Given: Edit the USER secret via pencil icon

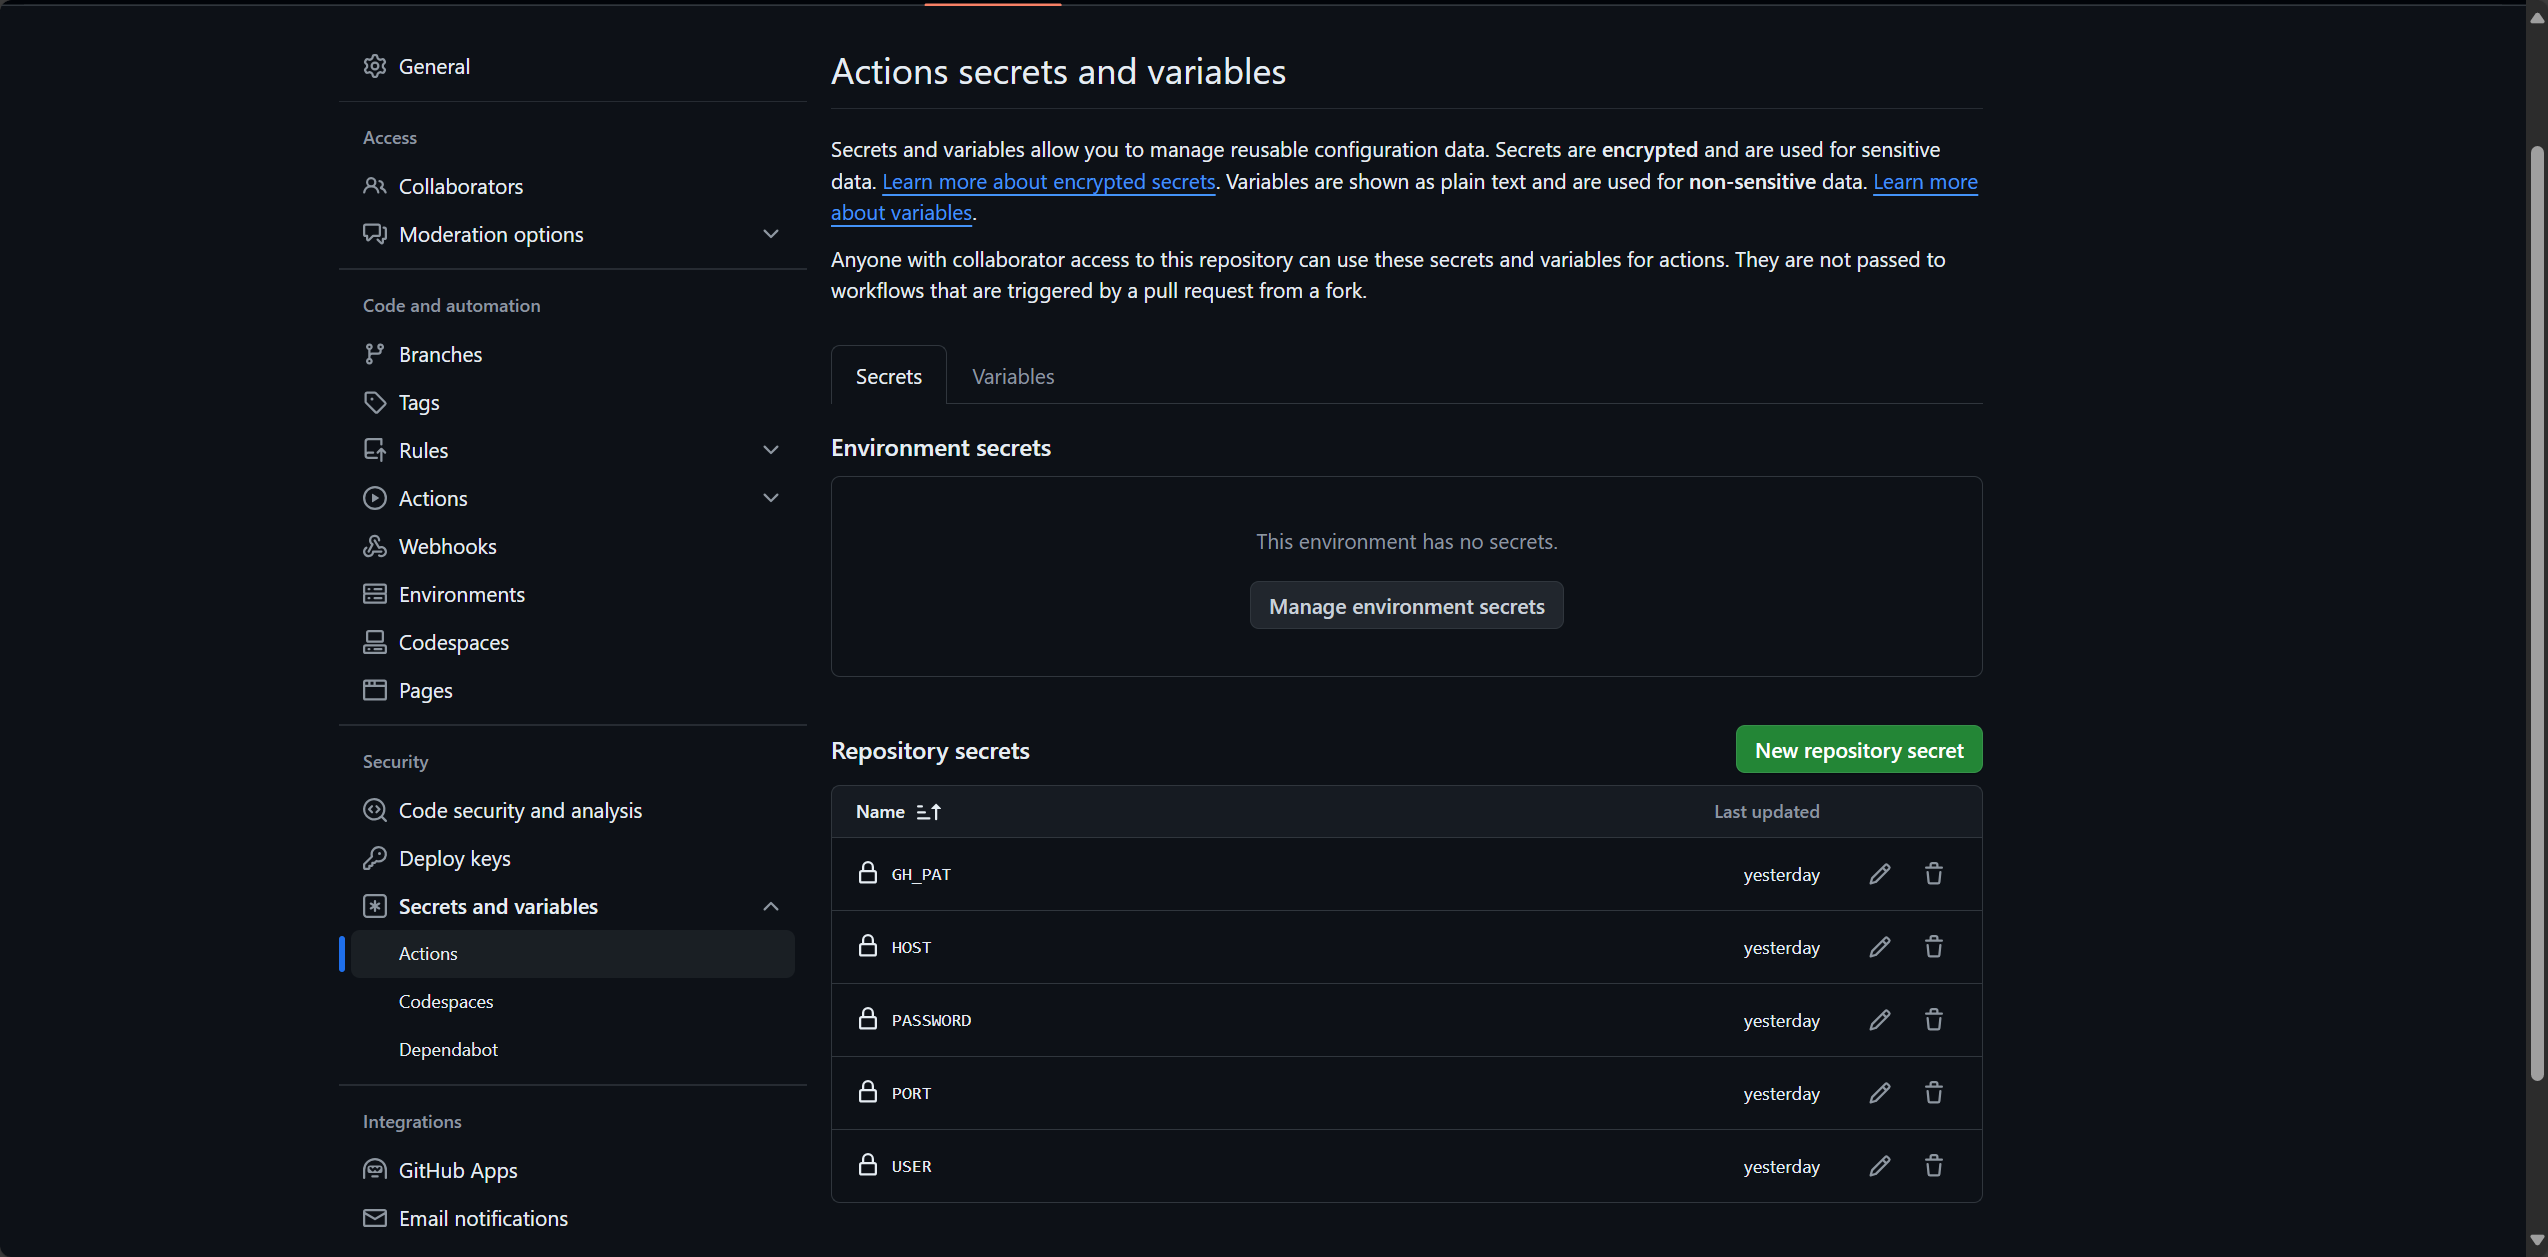Looking at the screenshot, I should [x=1880, y=1166].
